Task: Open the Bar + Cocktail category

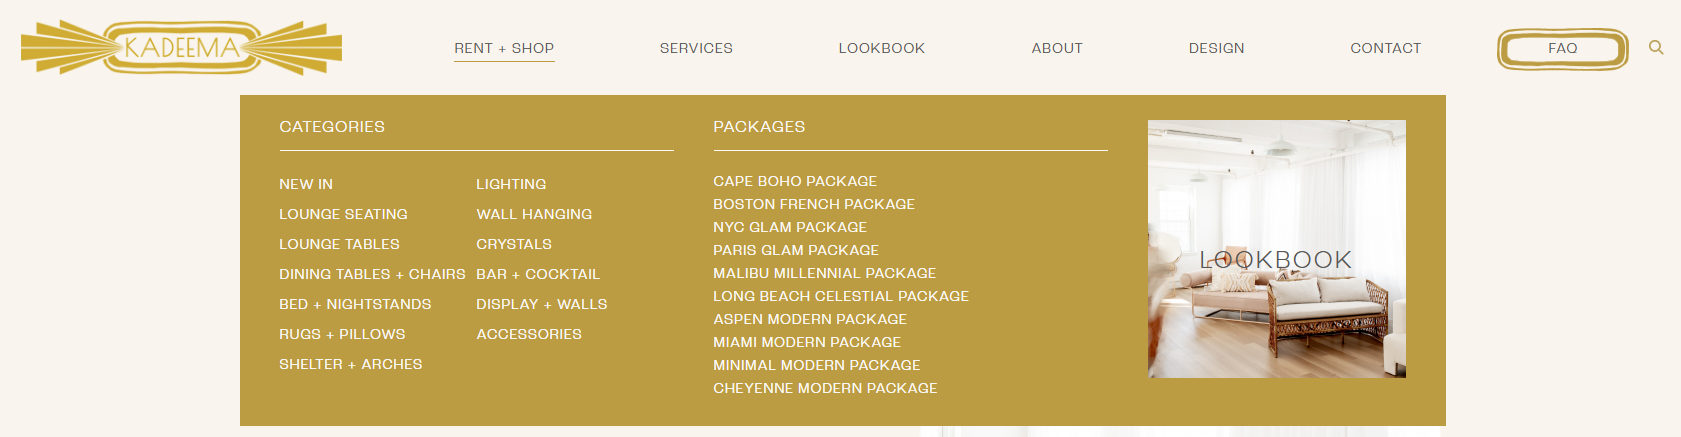Action: pyautogui.click(x=538, y=274)
